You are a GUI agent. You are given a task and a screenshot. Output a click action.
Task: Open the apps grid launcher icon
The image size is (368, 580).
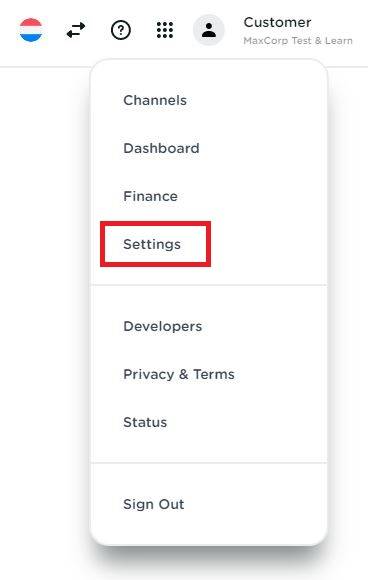(x=165, y=30)
